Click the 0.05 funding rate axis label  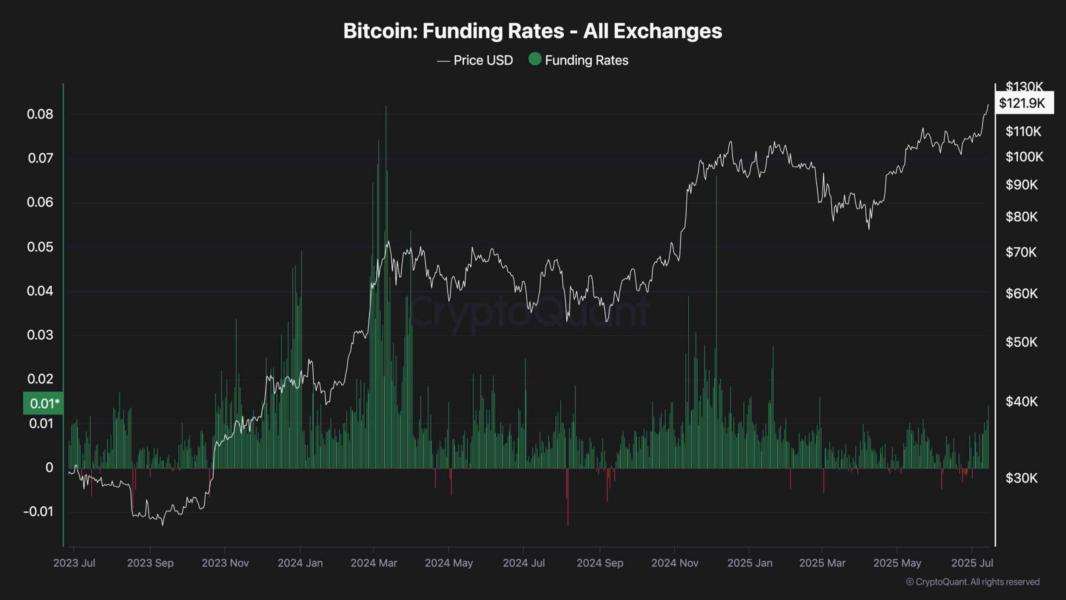pos(40,247)
